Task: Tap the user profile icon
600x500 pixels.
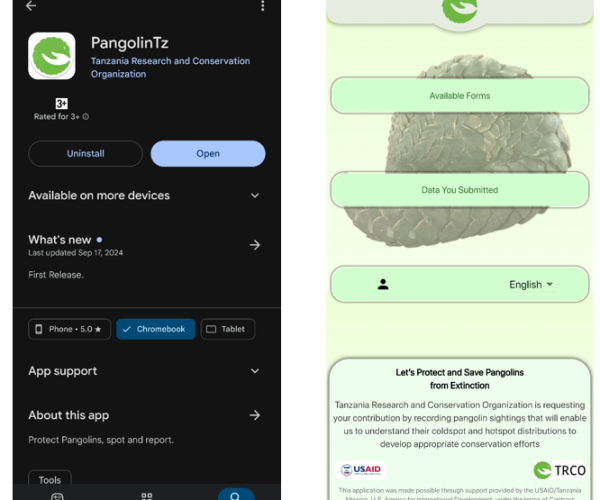Action: tap(383, 284)
